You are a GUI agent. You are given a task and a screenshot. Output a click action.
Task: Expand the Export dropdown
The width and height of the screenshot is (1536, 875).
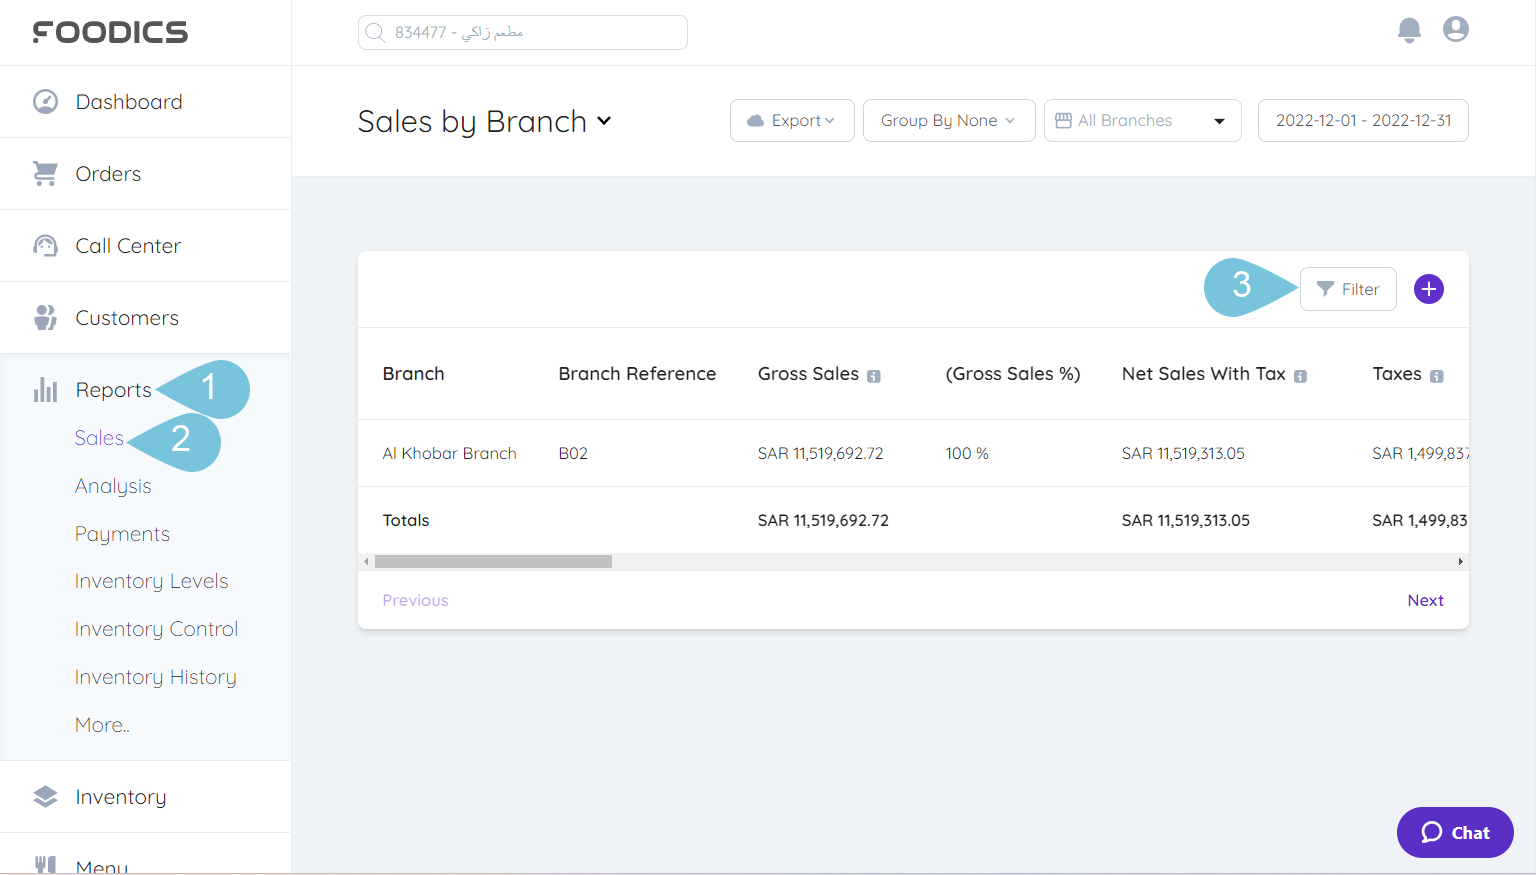click(x=792, y=120)
